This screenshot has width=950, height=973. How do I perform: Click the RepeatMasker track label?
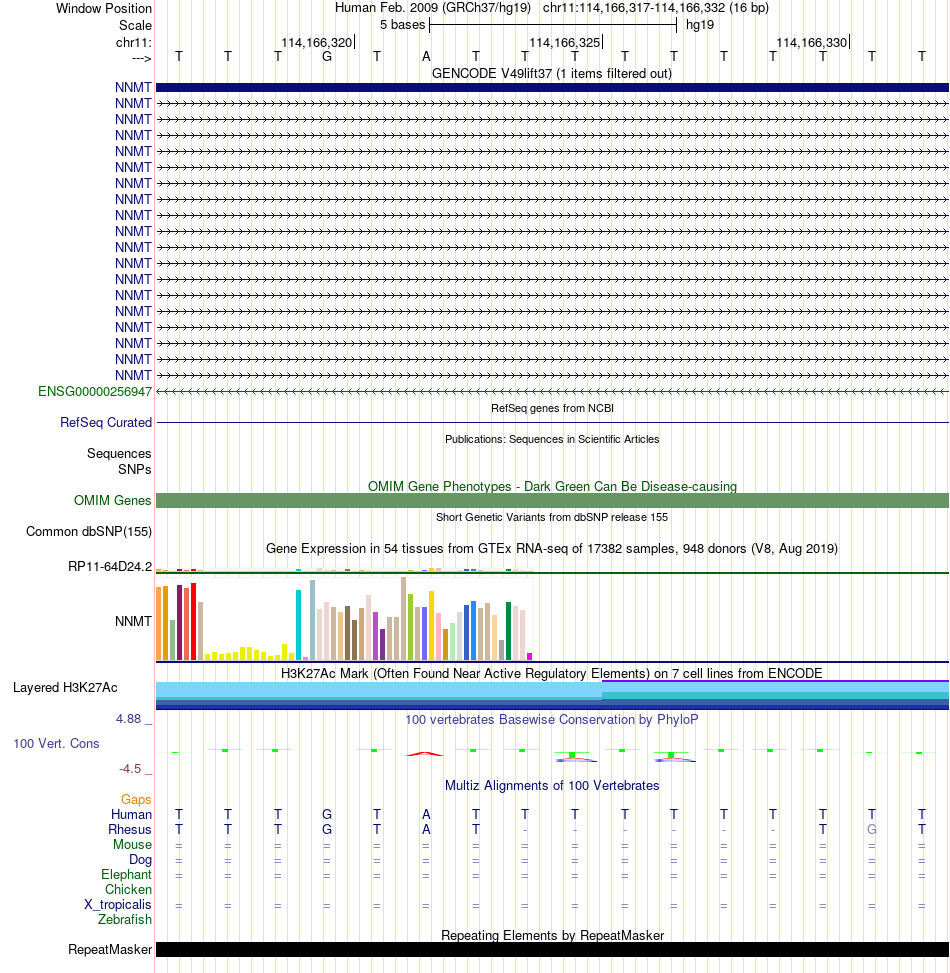coord(110,950)
